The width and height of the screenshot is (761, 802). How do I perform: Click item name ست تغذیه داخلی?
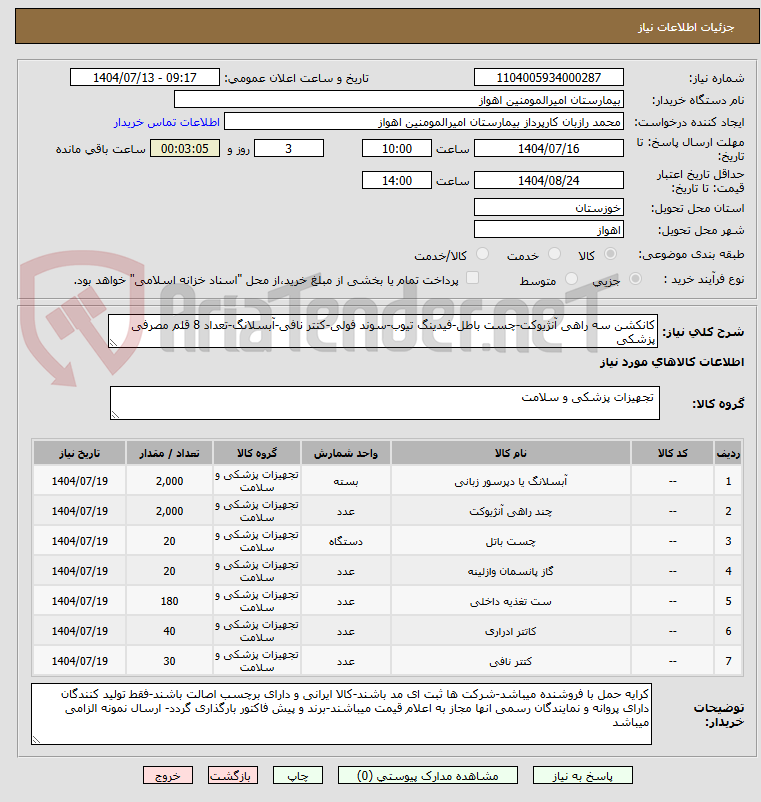[510, 601]
